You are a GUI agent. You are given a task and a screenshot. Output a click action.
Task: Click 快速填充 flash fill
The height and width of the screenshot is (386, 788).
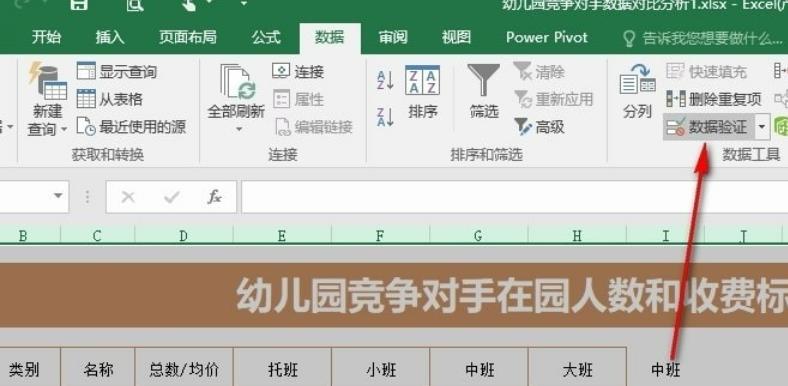tap(707, 71)
